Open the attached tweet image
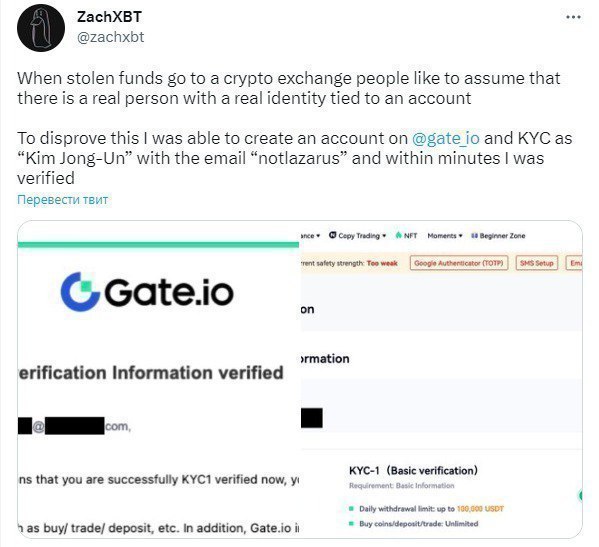 tap(300, 379)
